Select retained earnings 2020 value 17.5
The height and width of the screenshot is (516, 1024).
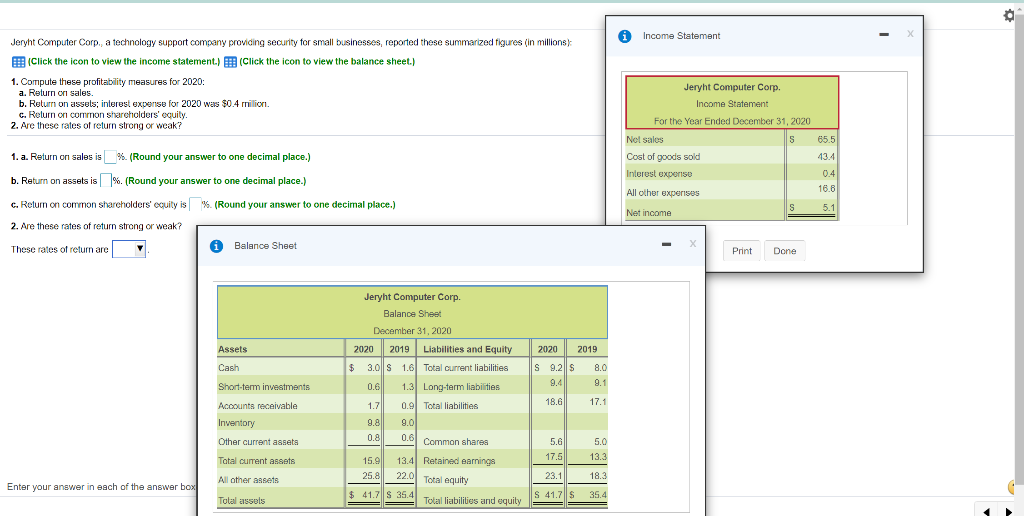[554, 457]
